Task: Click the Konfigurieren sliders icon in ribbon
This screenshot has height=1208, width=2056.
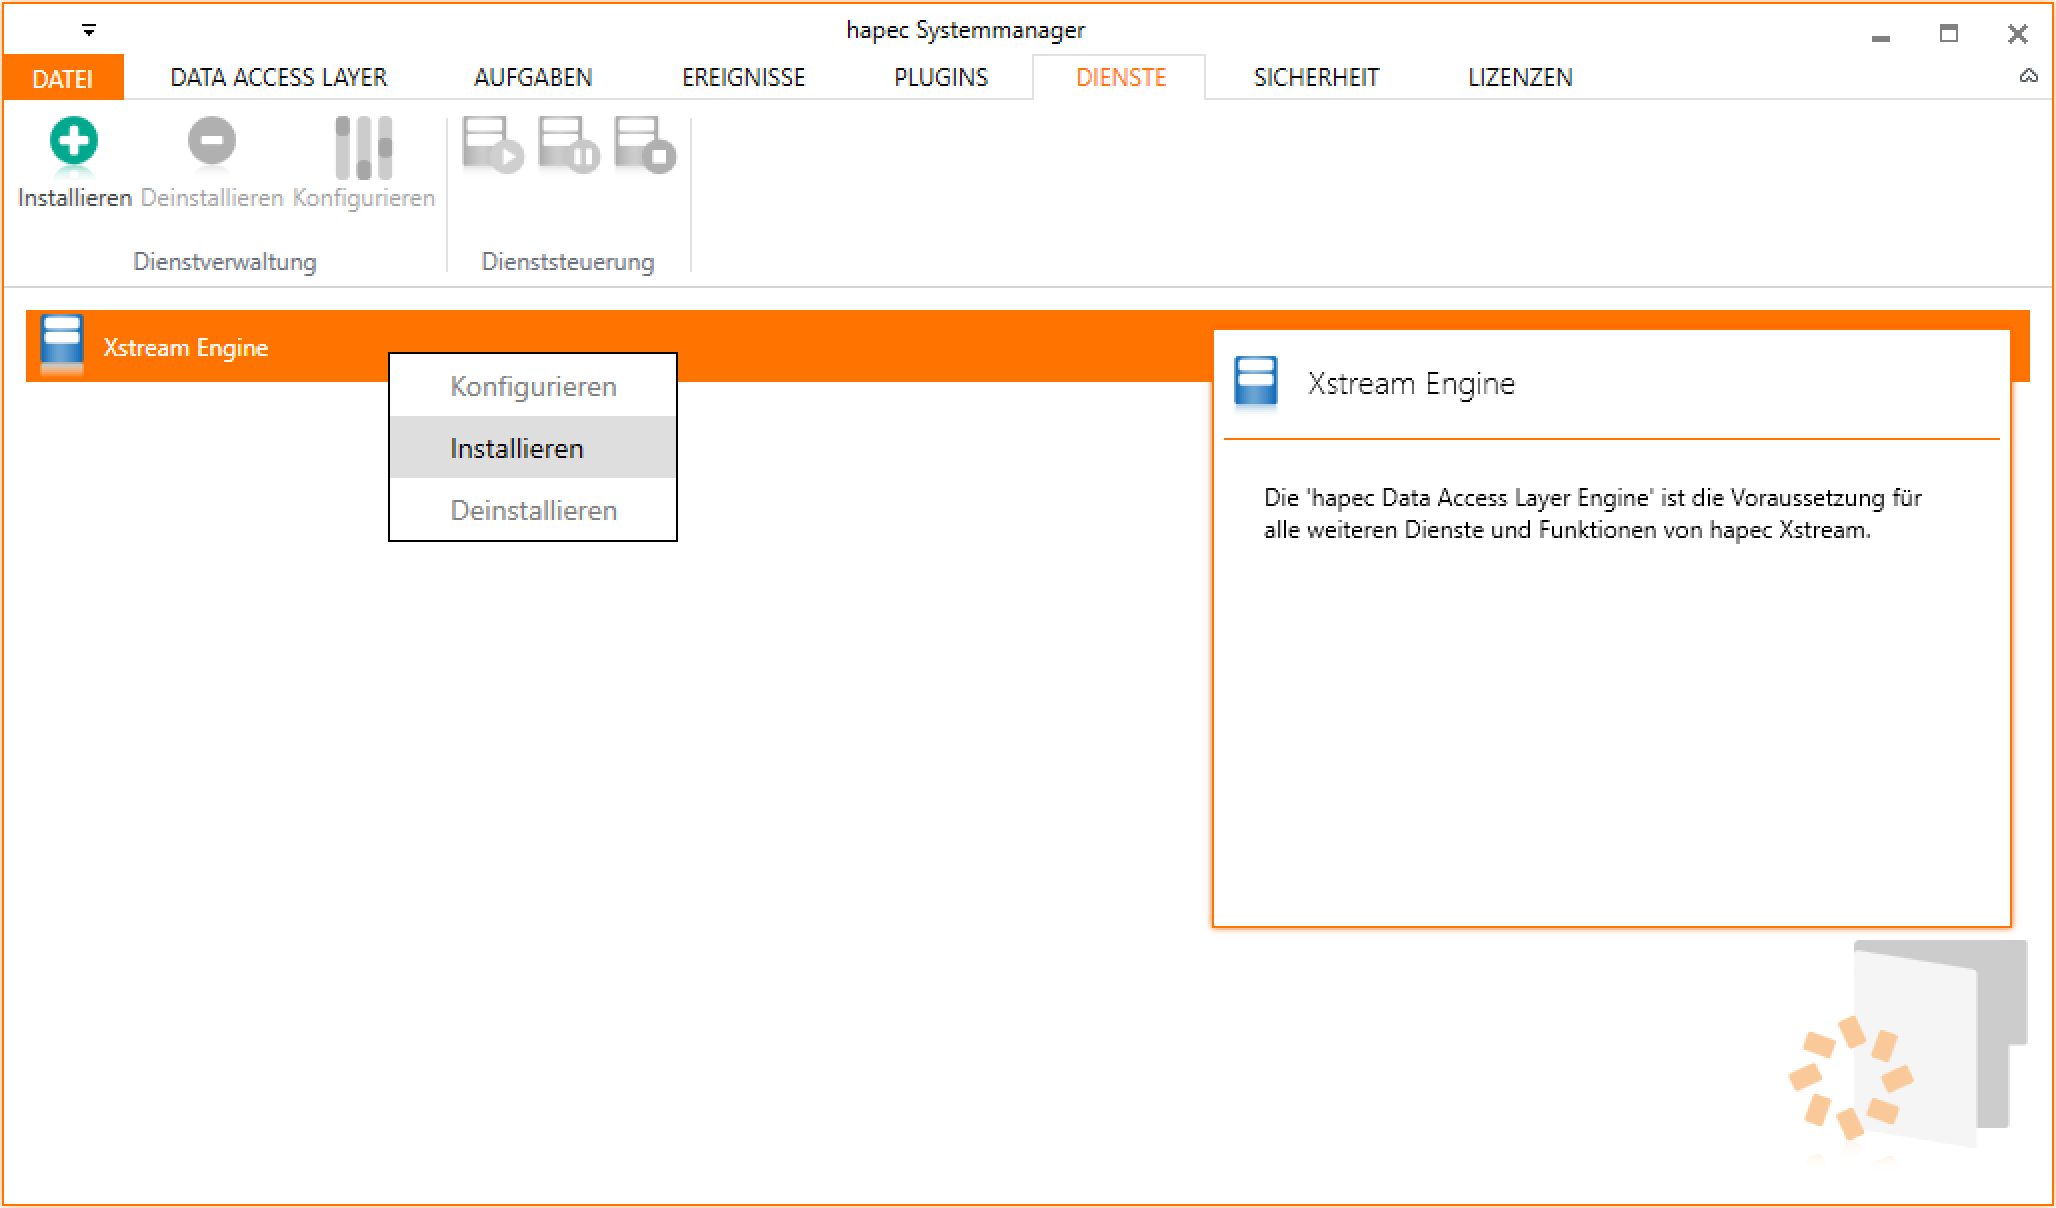Action: pyautogui.click(x=363, y=148)
